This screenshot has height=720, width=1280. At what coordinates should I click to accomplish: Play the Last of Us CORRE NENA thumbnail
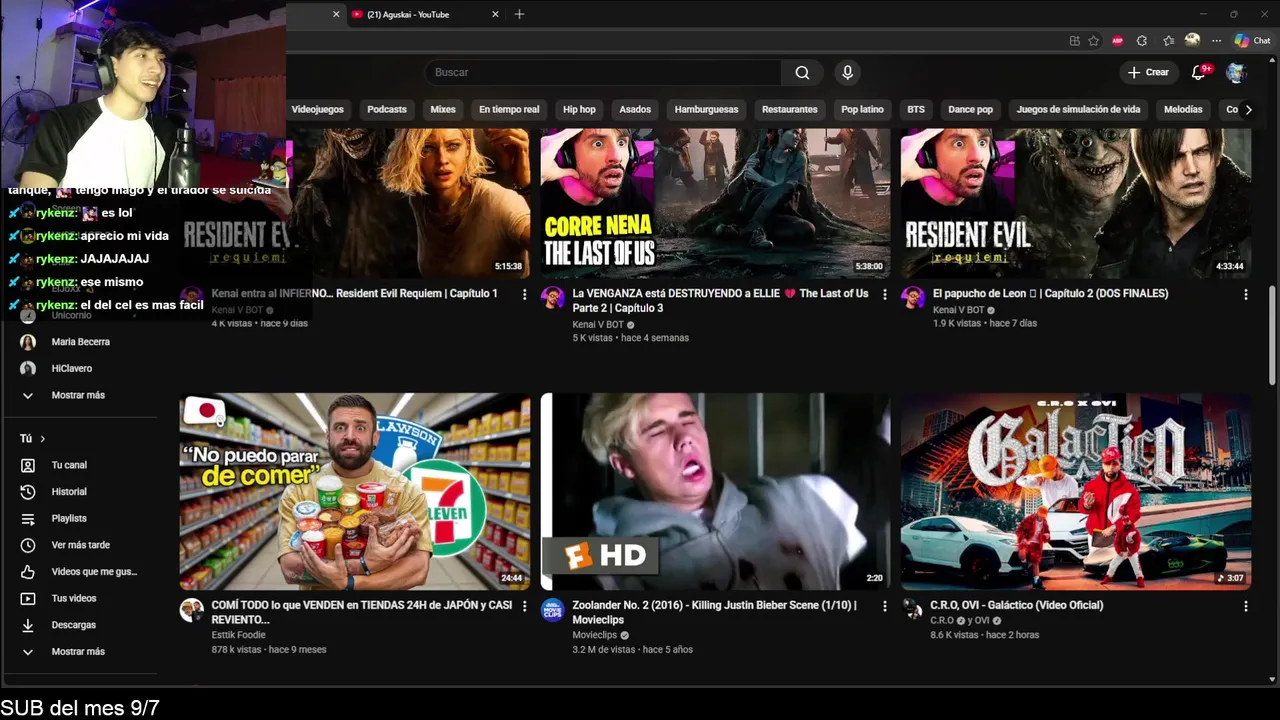click(715, 203)
